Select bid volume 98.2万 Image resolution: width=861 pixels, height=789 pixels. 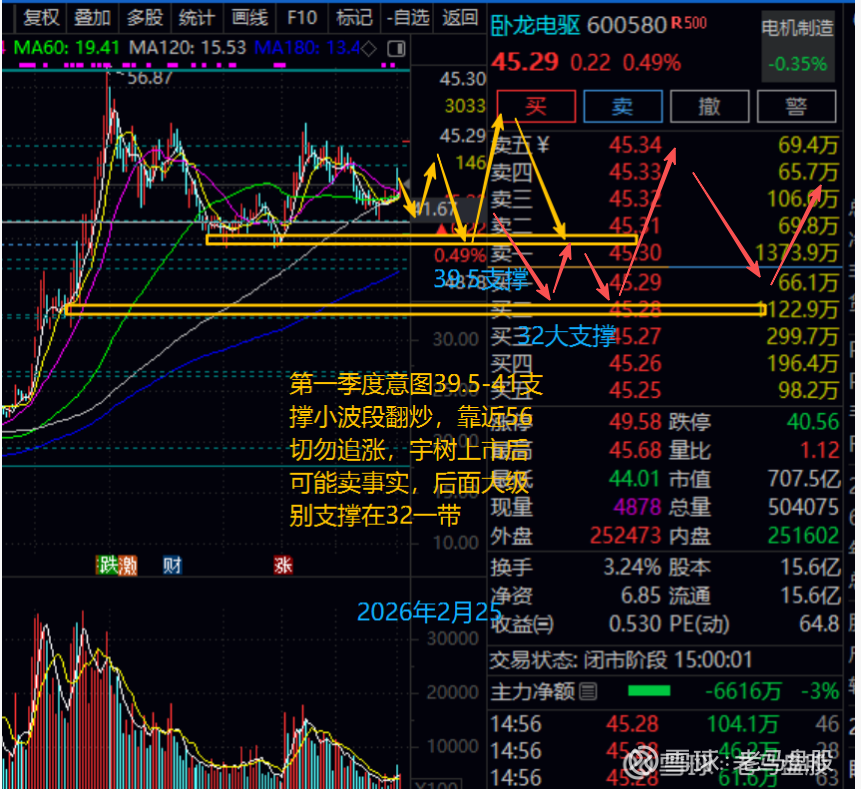[808, 390]
